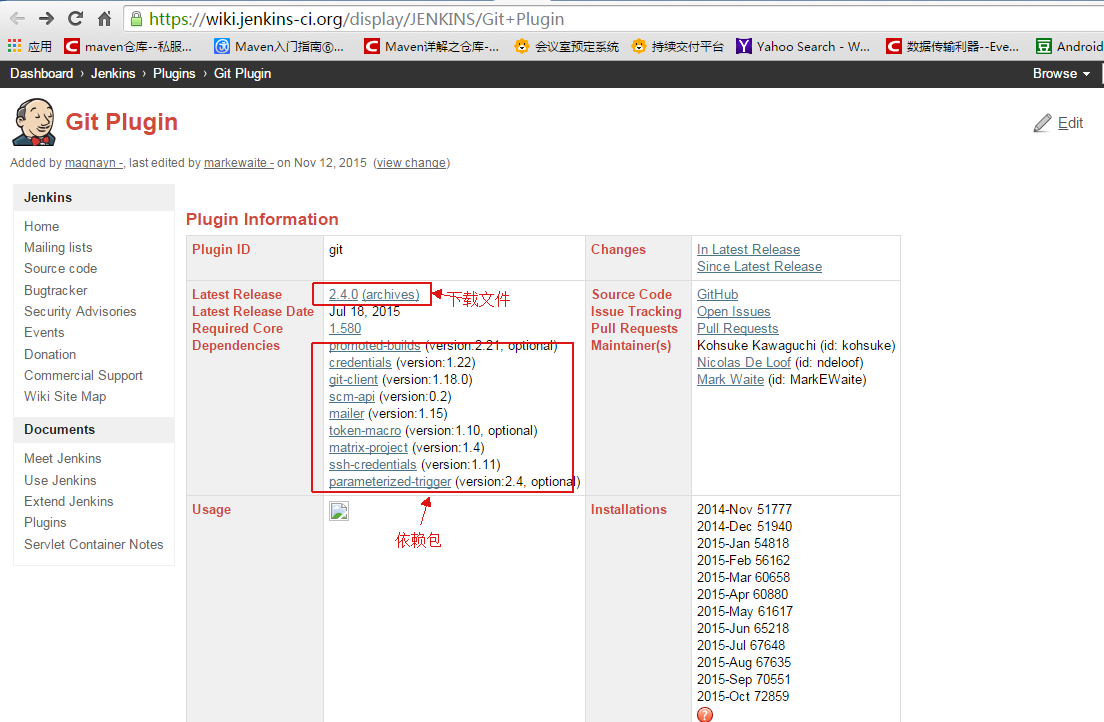Click the browser forward arrow
Image resolution: width=1104 pixels, height=722 pixels.
pos(46,19)
